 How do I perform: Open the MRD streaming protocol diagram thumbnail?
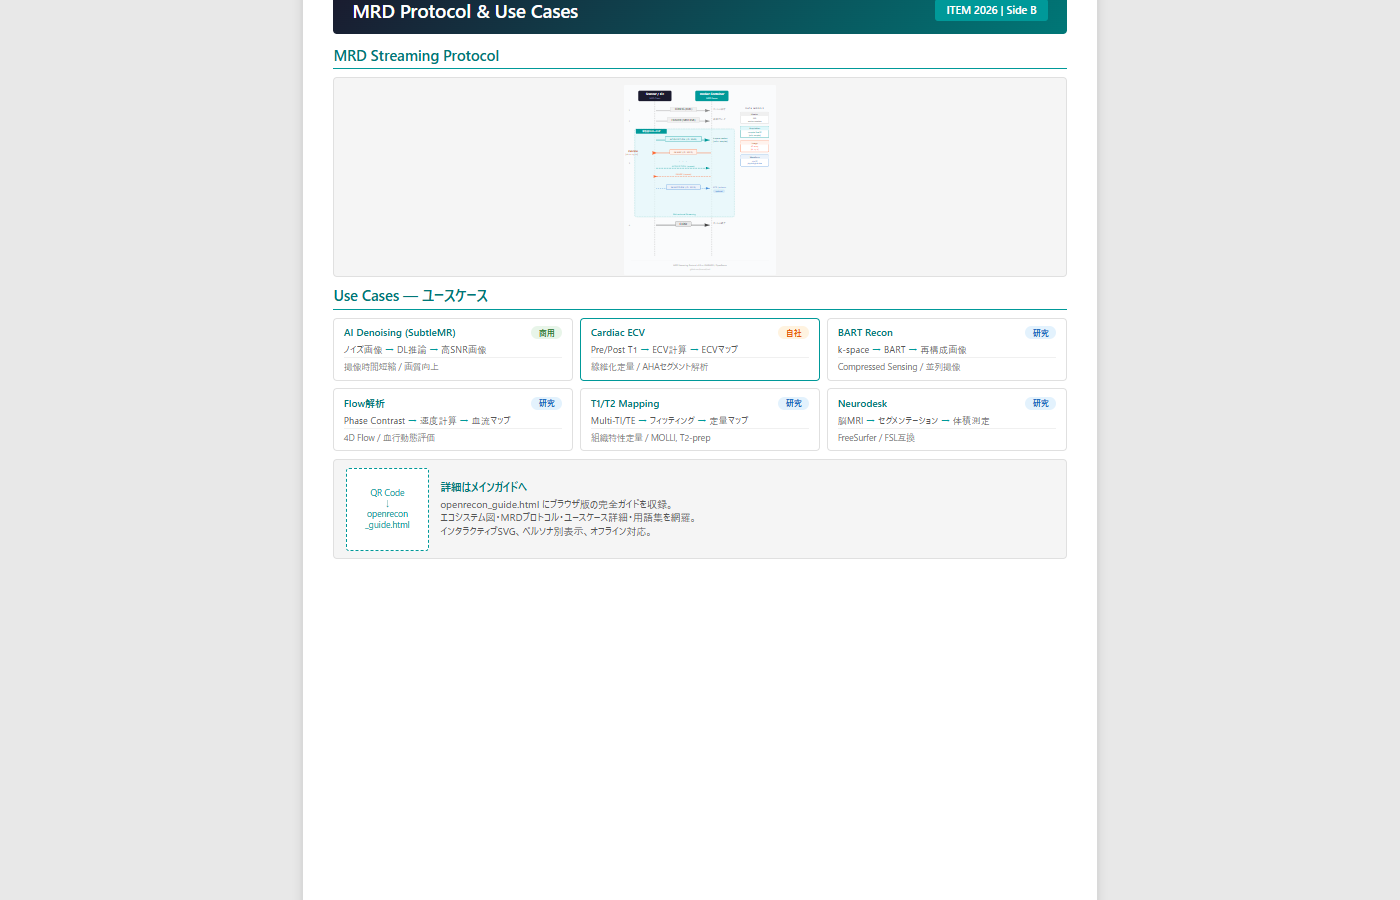699,179
